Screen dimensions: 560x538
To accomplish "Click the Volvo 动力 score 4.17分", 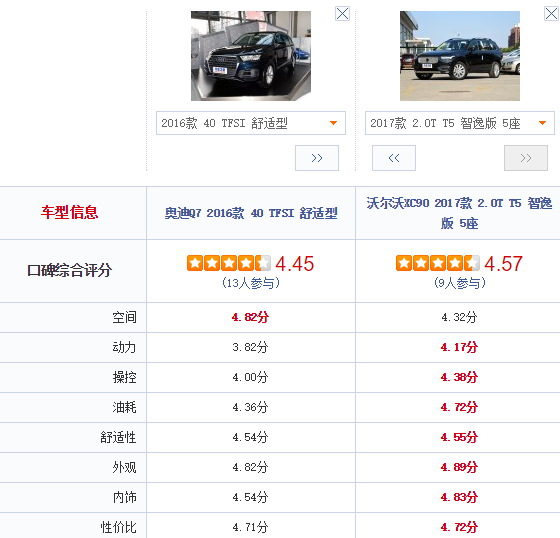I will (459, 347).
